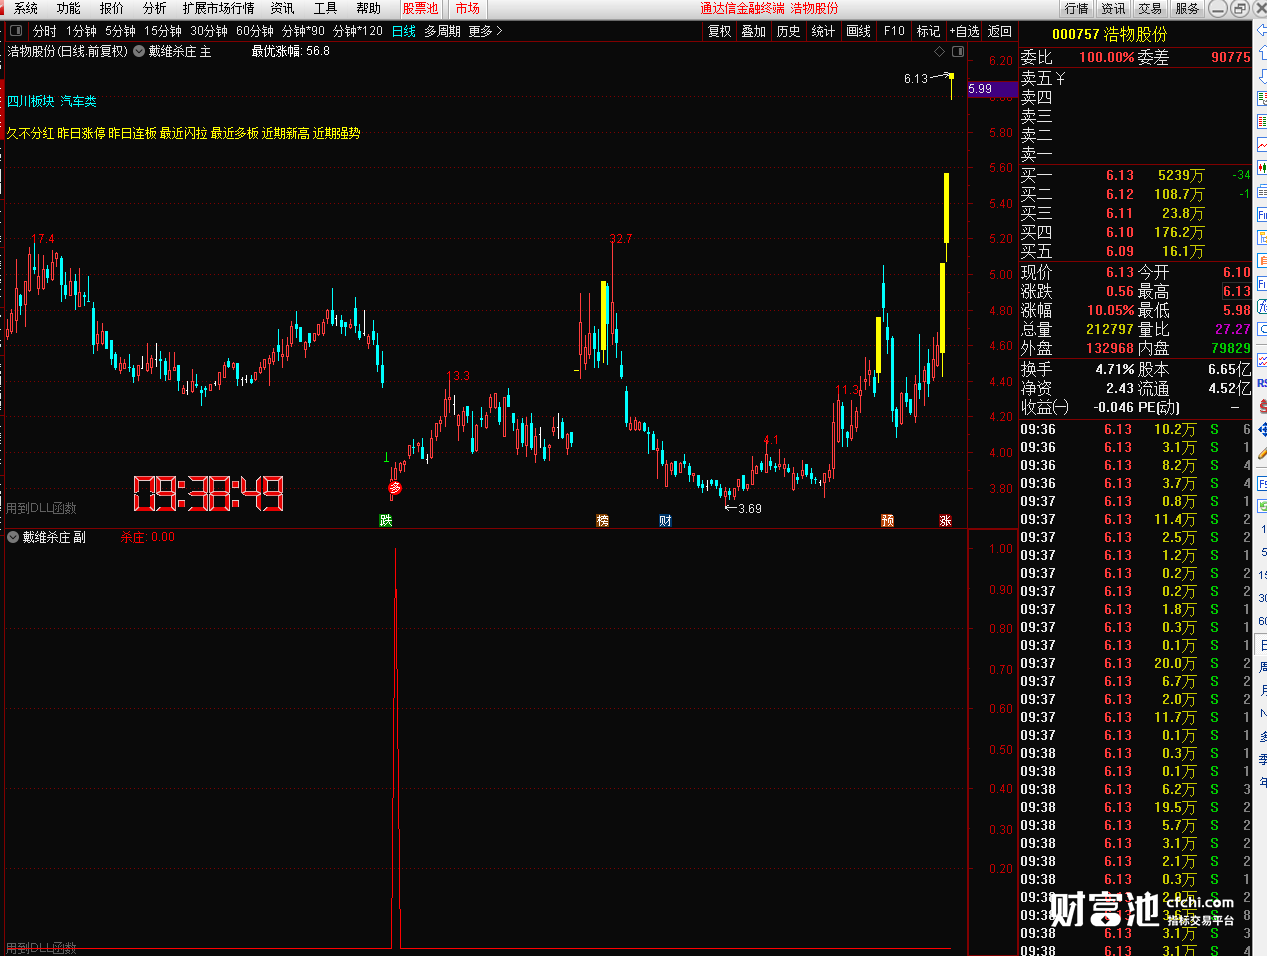Viewport: 1267px width, 956px height.
Task: Click the candlestick icon in the right sidebar
Action: coord(1262,168)
